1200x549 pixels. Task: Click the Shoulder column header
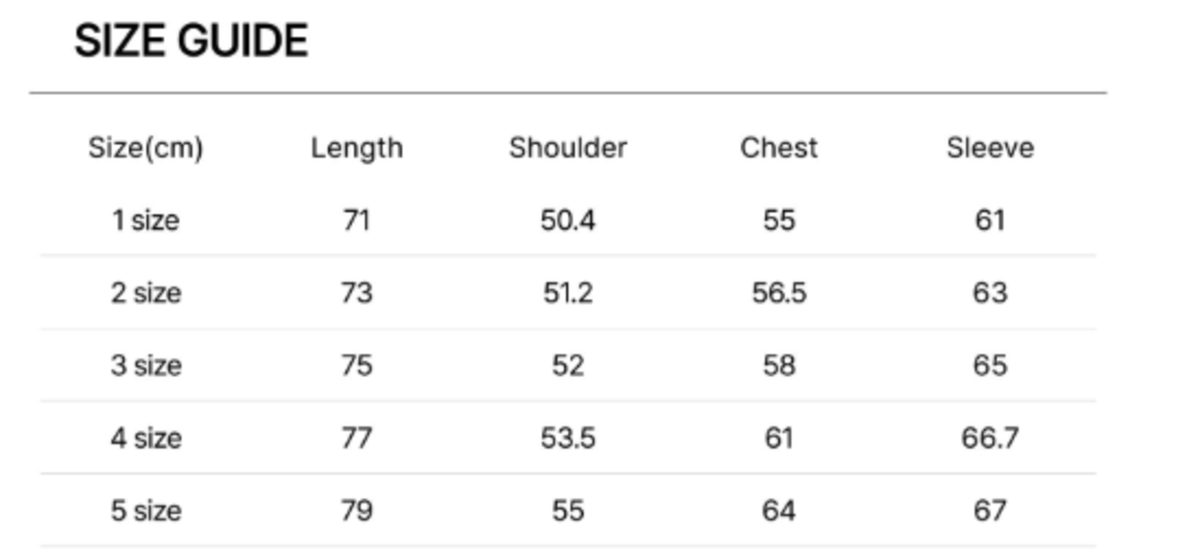pos(568,148)
